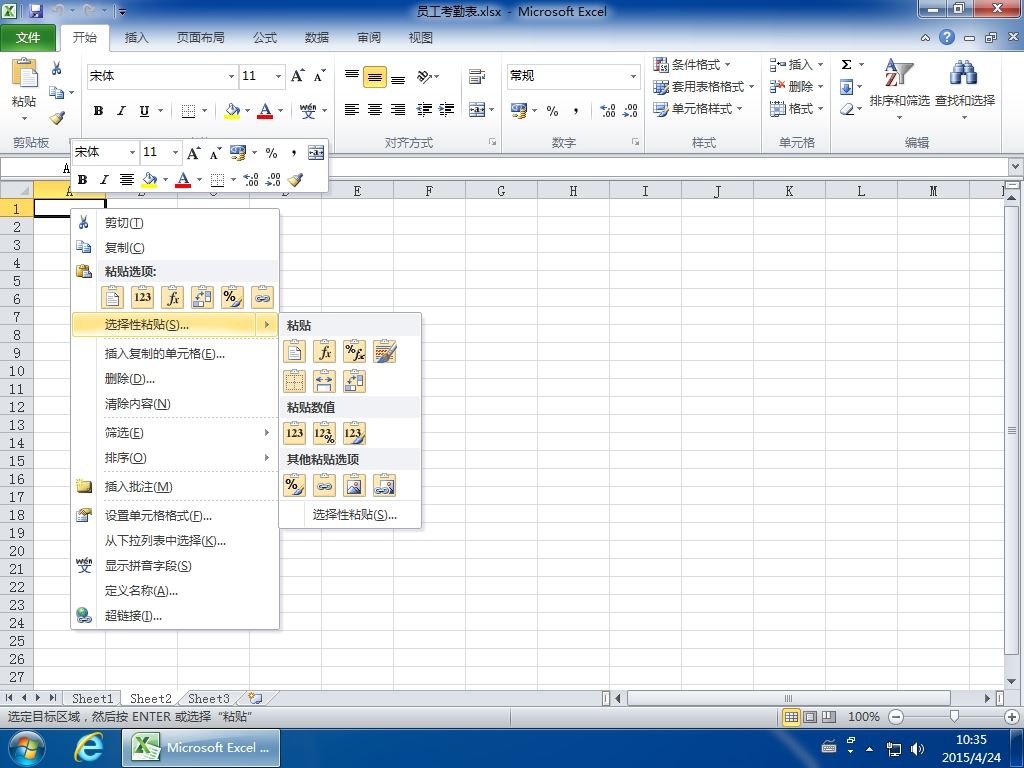Choose 复制 from context menu
The height and width of the screenshot is (768, 1024).
click(175, 248)
